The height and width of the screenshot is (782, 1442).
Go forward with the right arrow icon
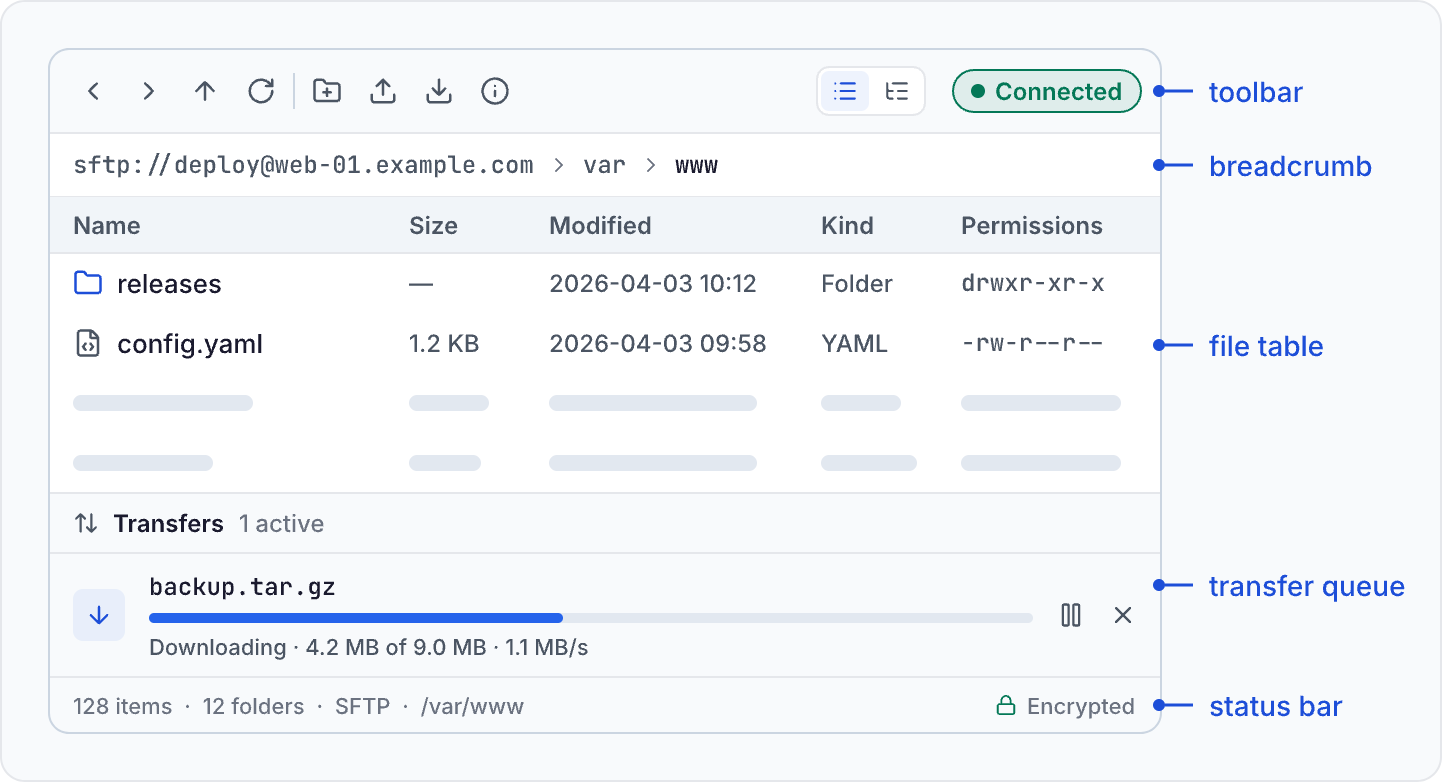coord(149,92)
